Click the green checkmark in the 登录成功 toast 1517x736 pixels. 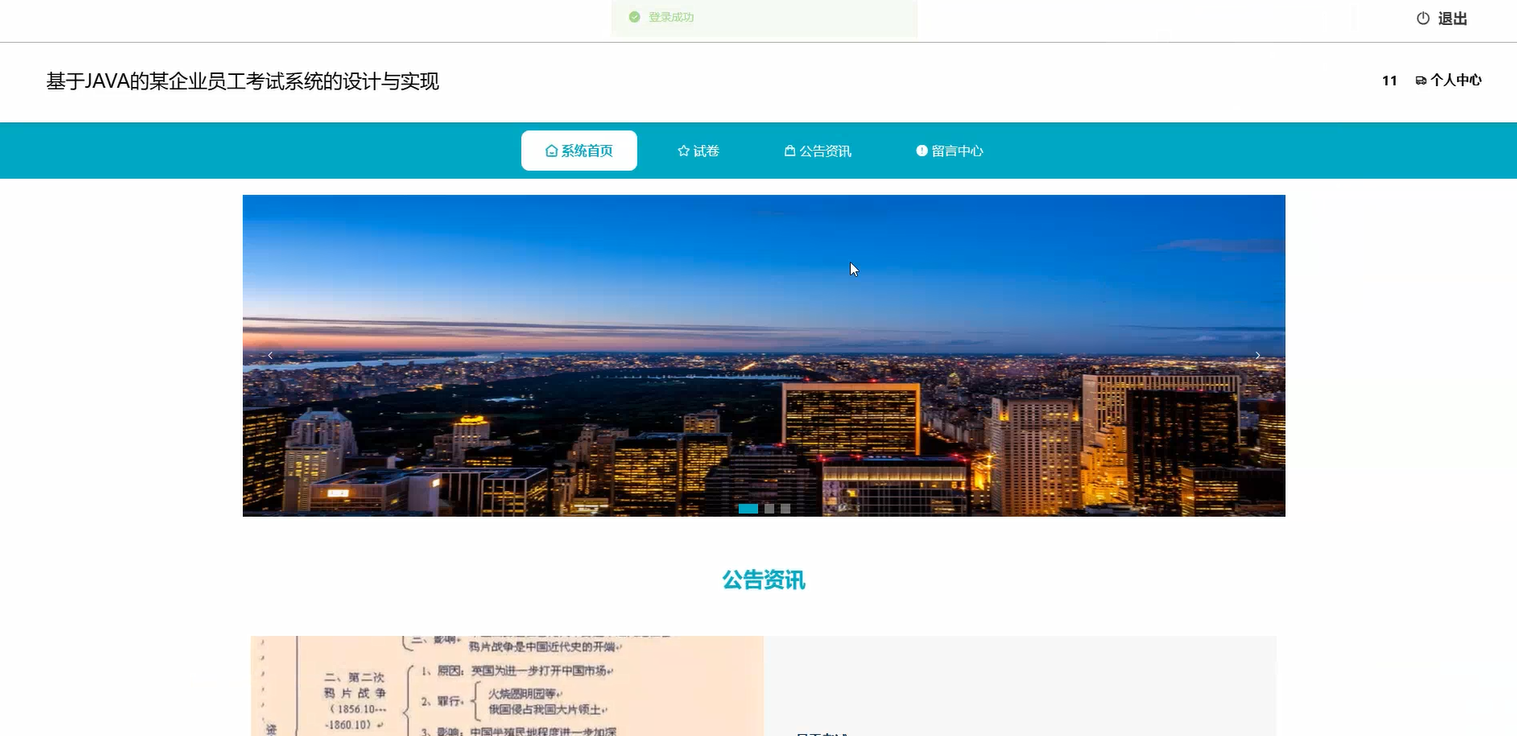coord(634,16)
